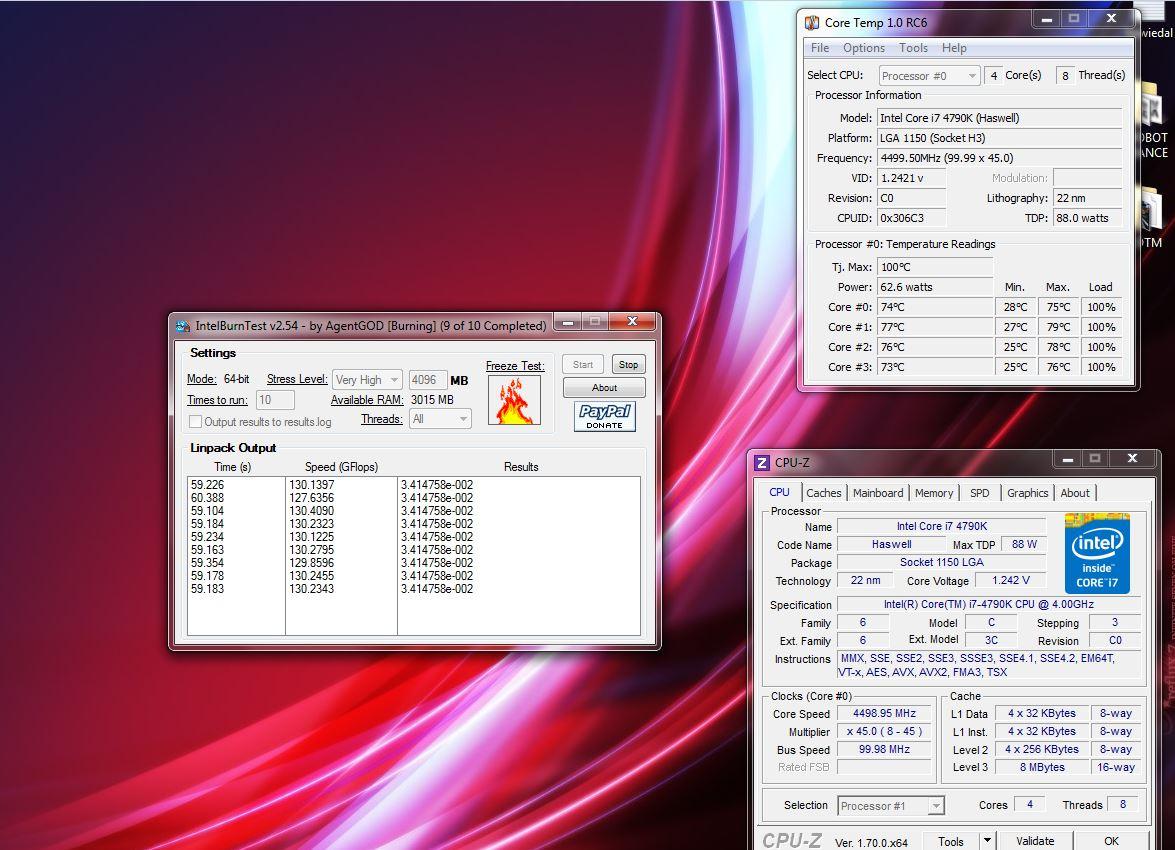This screenshot has width=1175, height=850.
Task: Click the 127.6356 GFlops speed result
Action: pyautogui.click(x=312, y=498)
